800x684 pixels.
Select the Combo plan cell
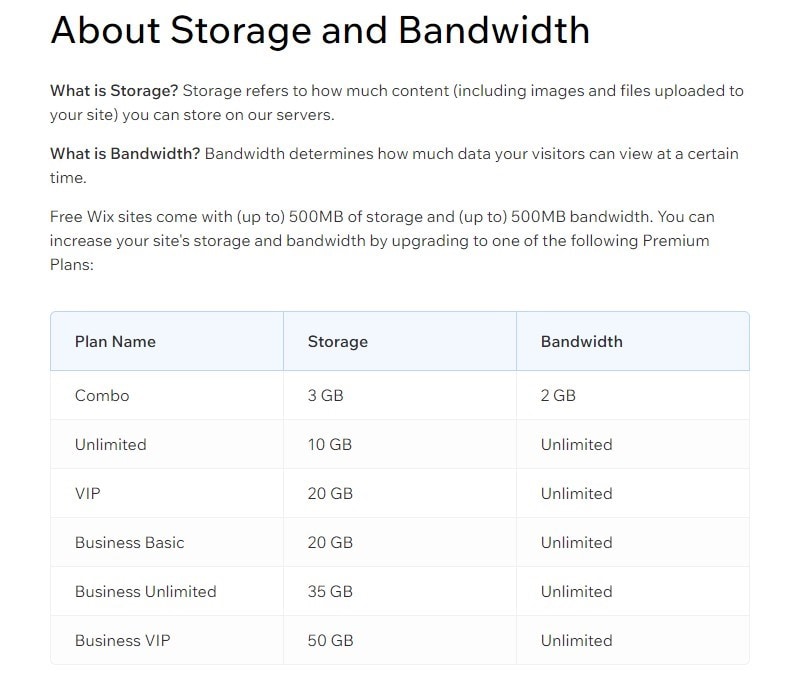click(x=102, y=395)
